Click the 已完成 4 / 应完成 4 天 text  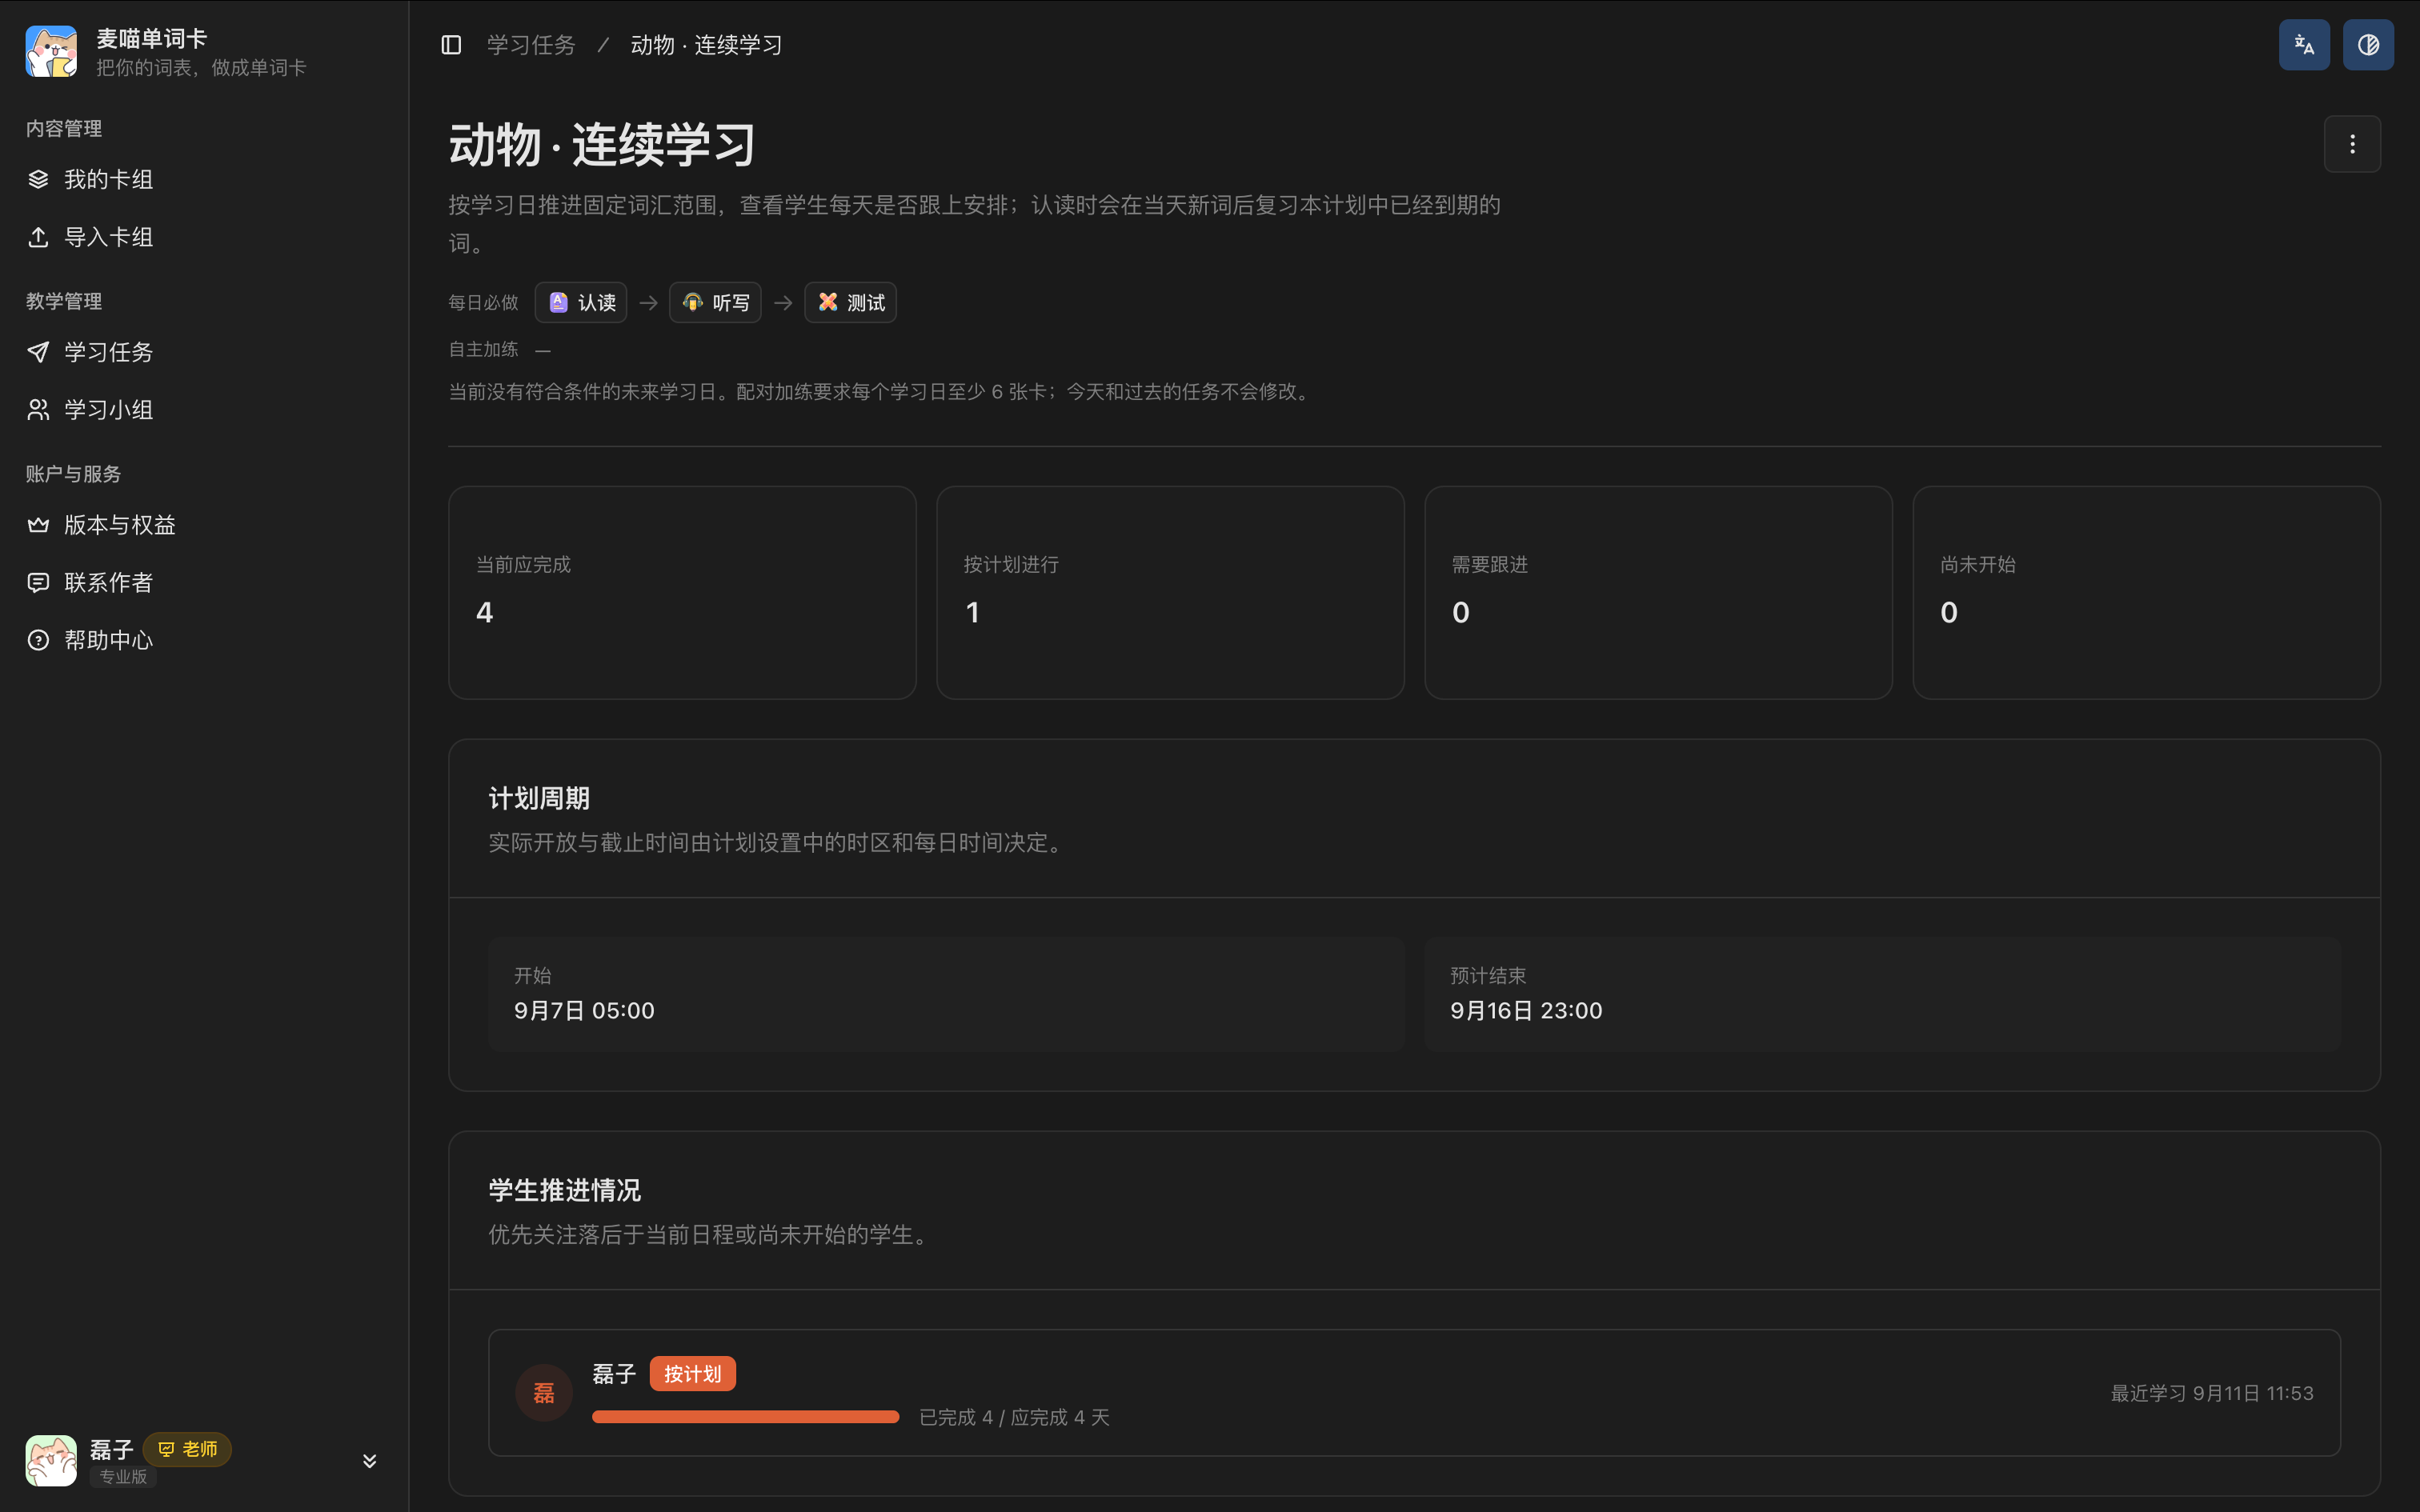[x=1014, y=1417]
